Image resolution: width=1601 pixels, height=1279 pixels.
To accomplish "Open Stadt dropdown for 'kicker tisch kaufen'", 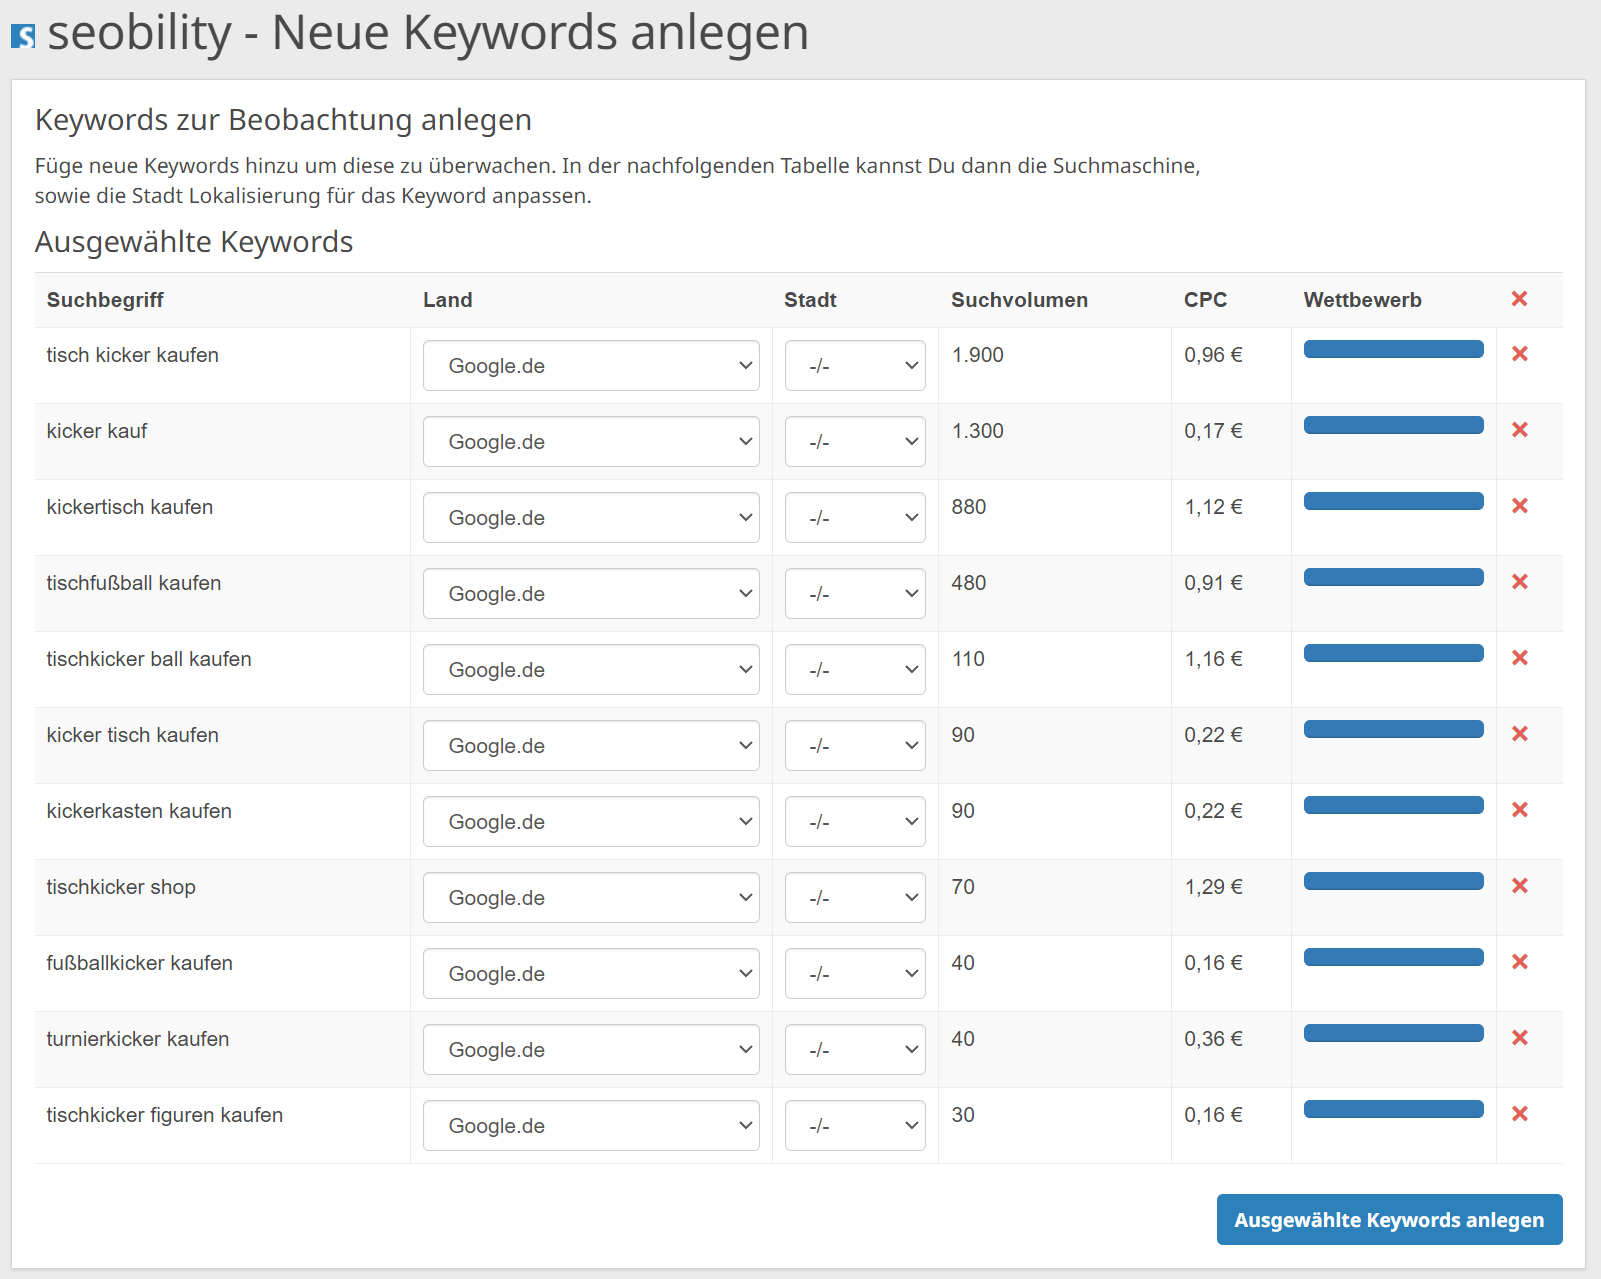I will (x=855, y=746).
